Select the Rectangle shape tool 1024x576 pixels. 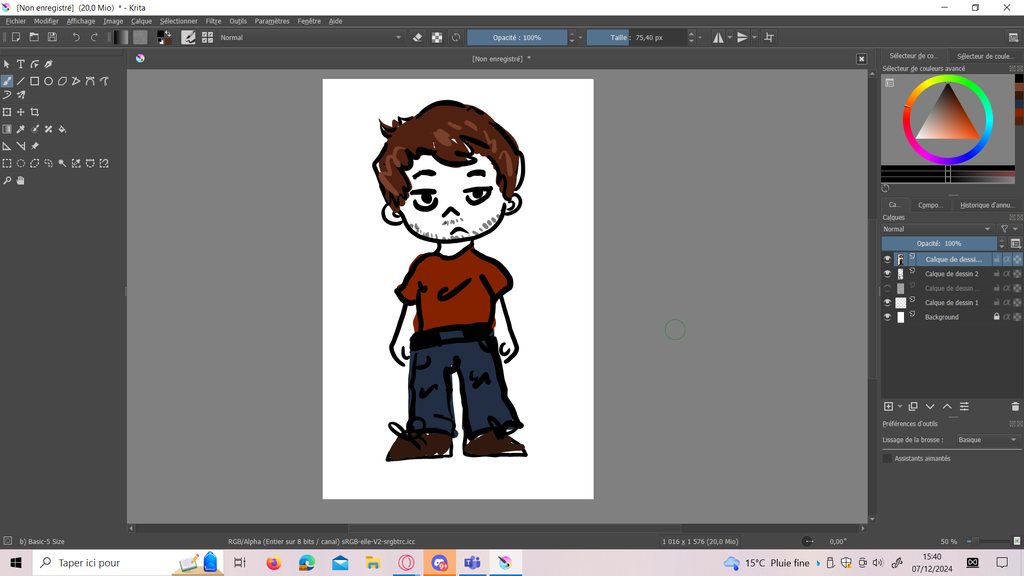coord(34,81)
